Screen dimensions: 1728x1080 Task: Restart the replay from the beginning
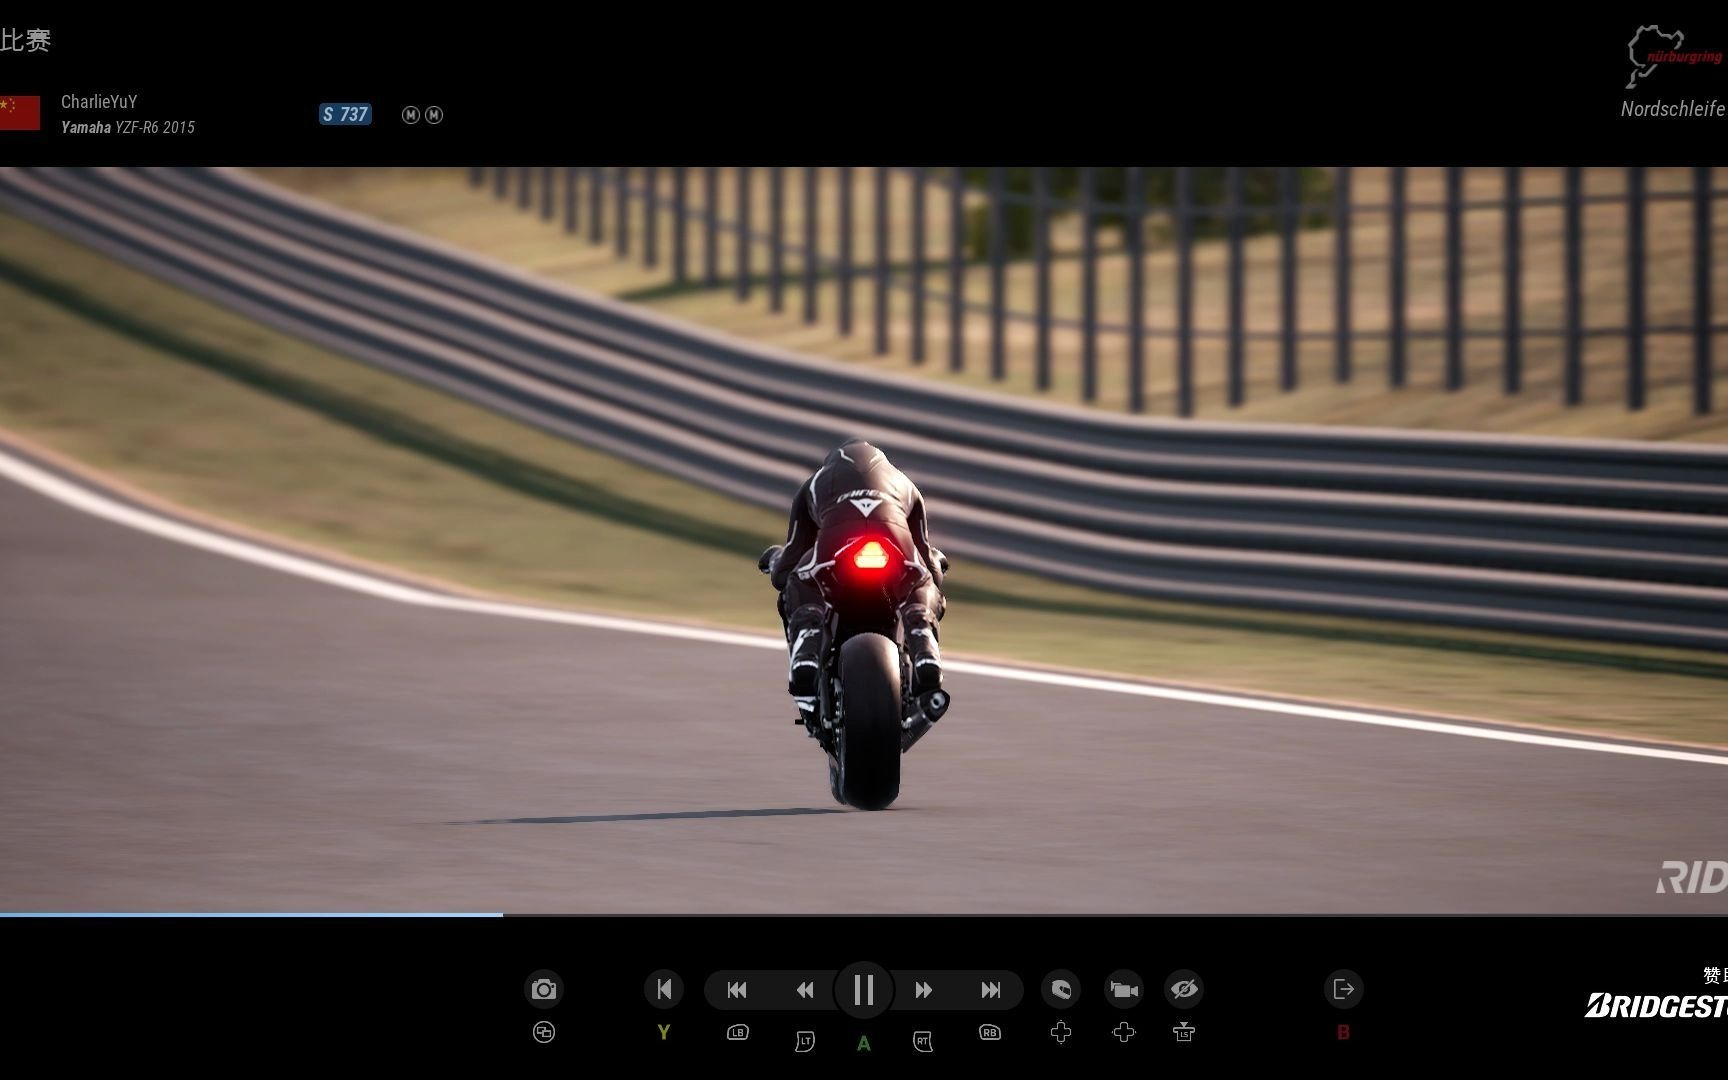pyautogui.click(x=664, y=990)
